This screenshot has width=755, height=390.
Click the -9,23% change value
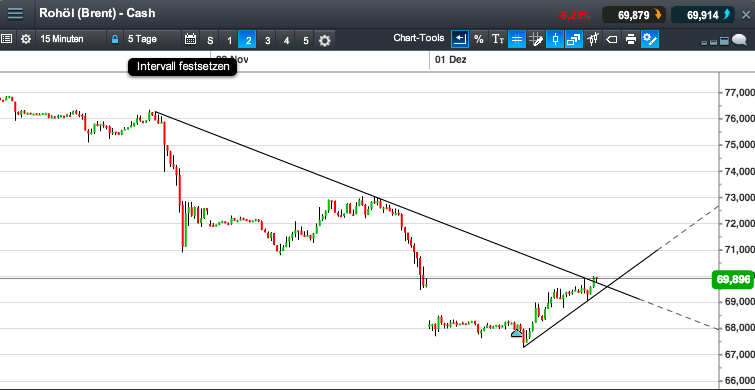574,16
